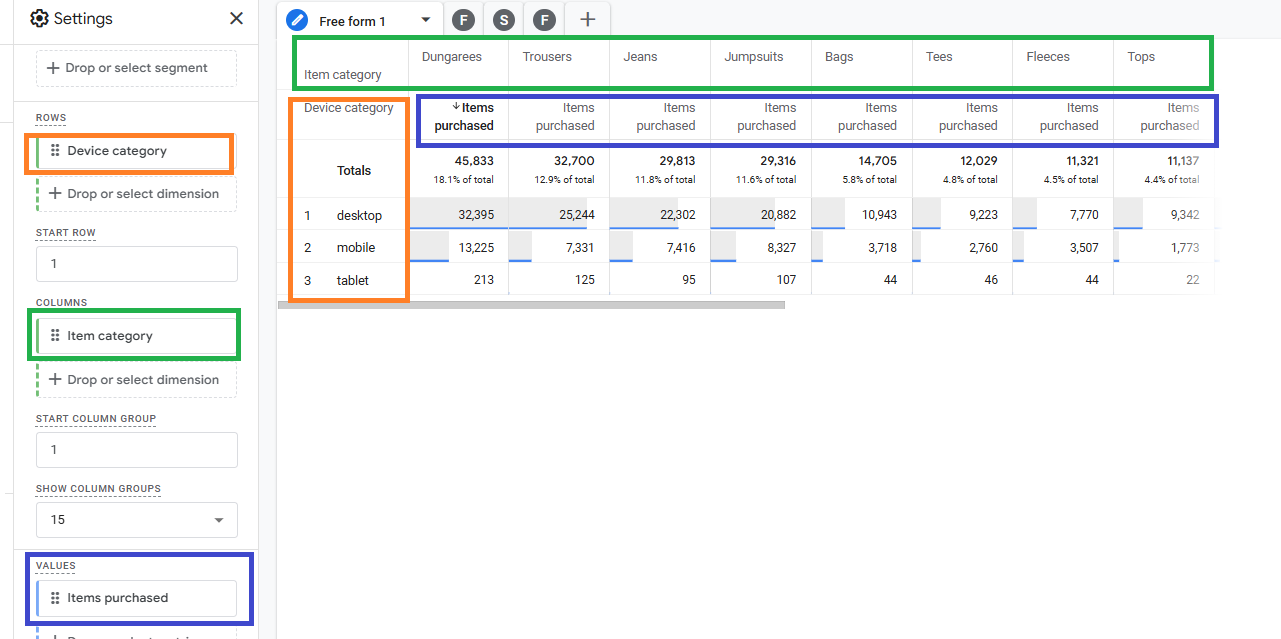
Task: Click the Tops column header
Action: coord(1141,57)
